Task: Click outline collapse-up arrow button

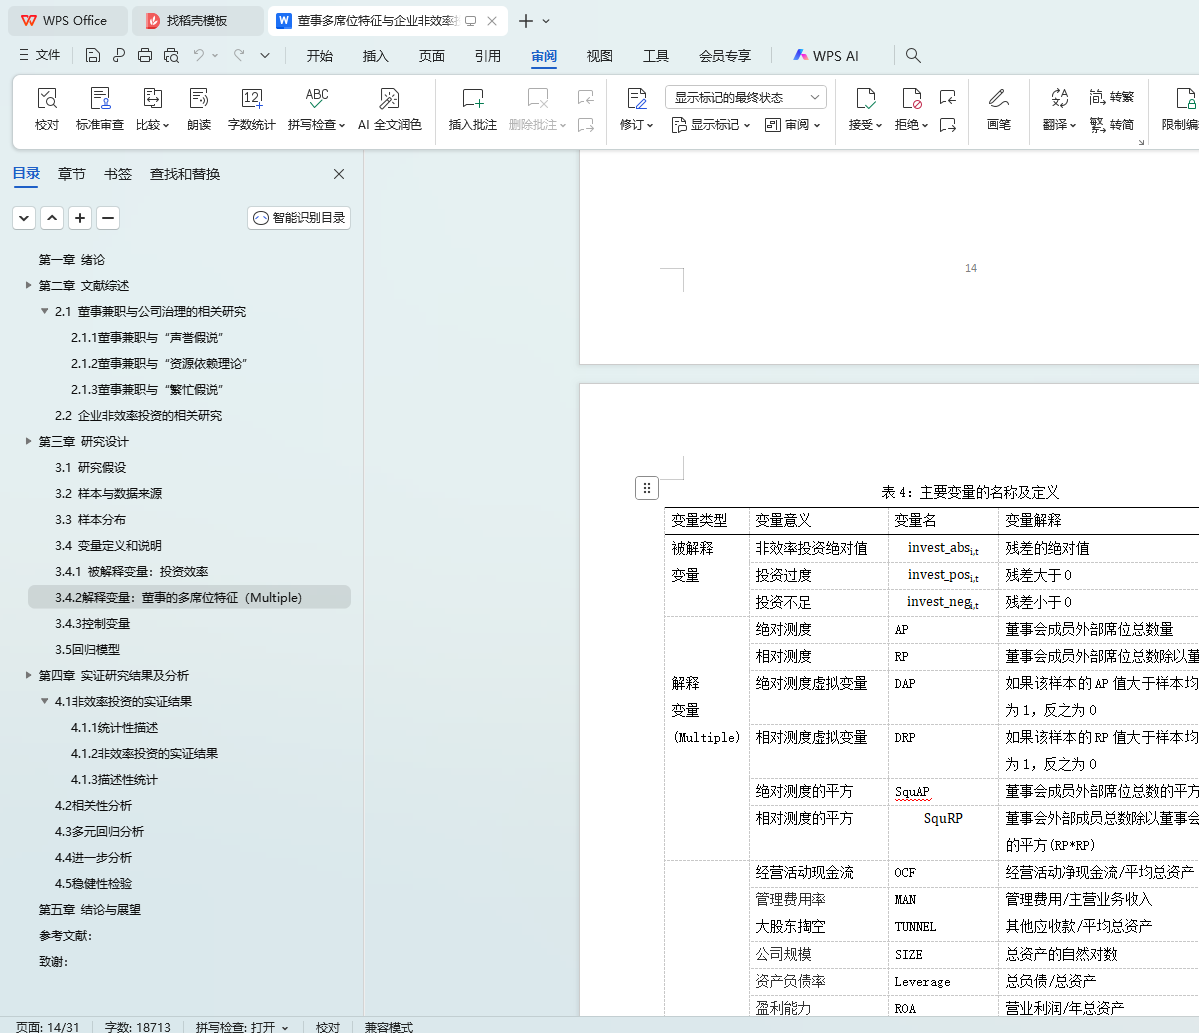Action: point(52,218)
